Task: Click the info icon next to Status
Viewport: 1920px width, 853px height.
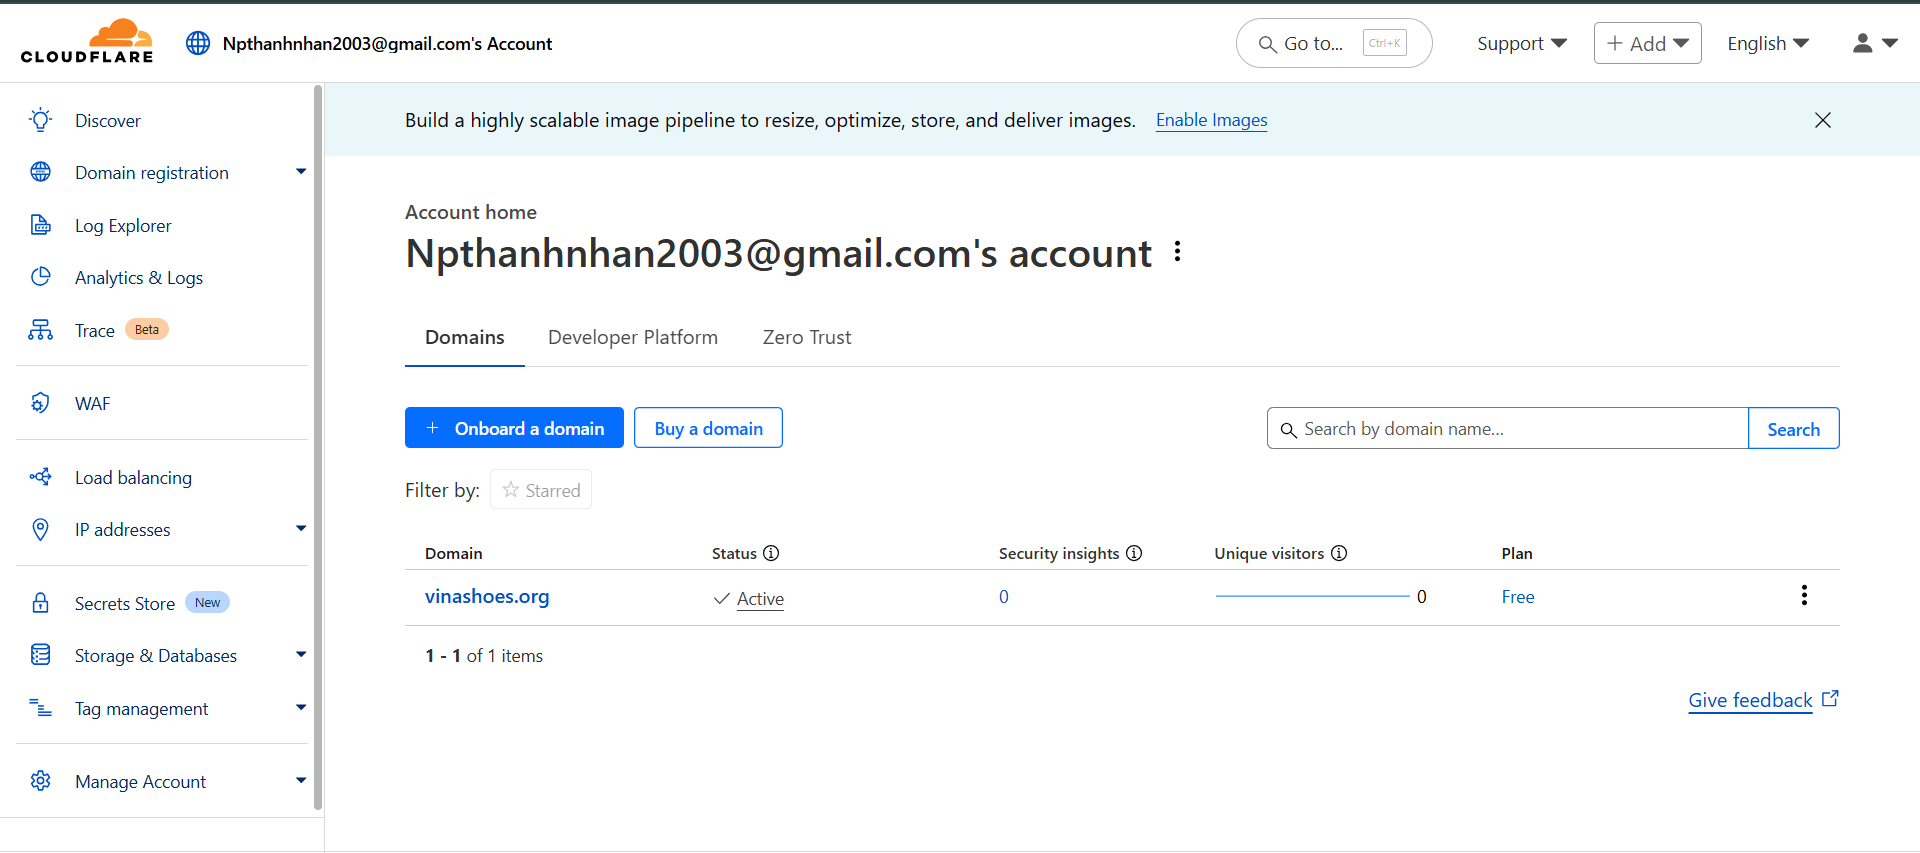Action: point(771,553)
